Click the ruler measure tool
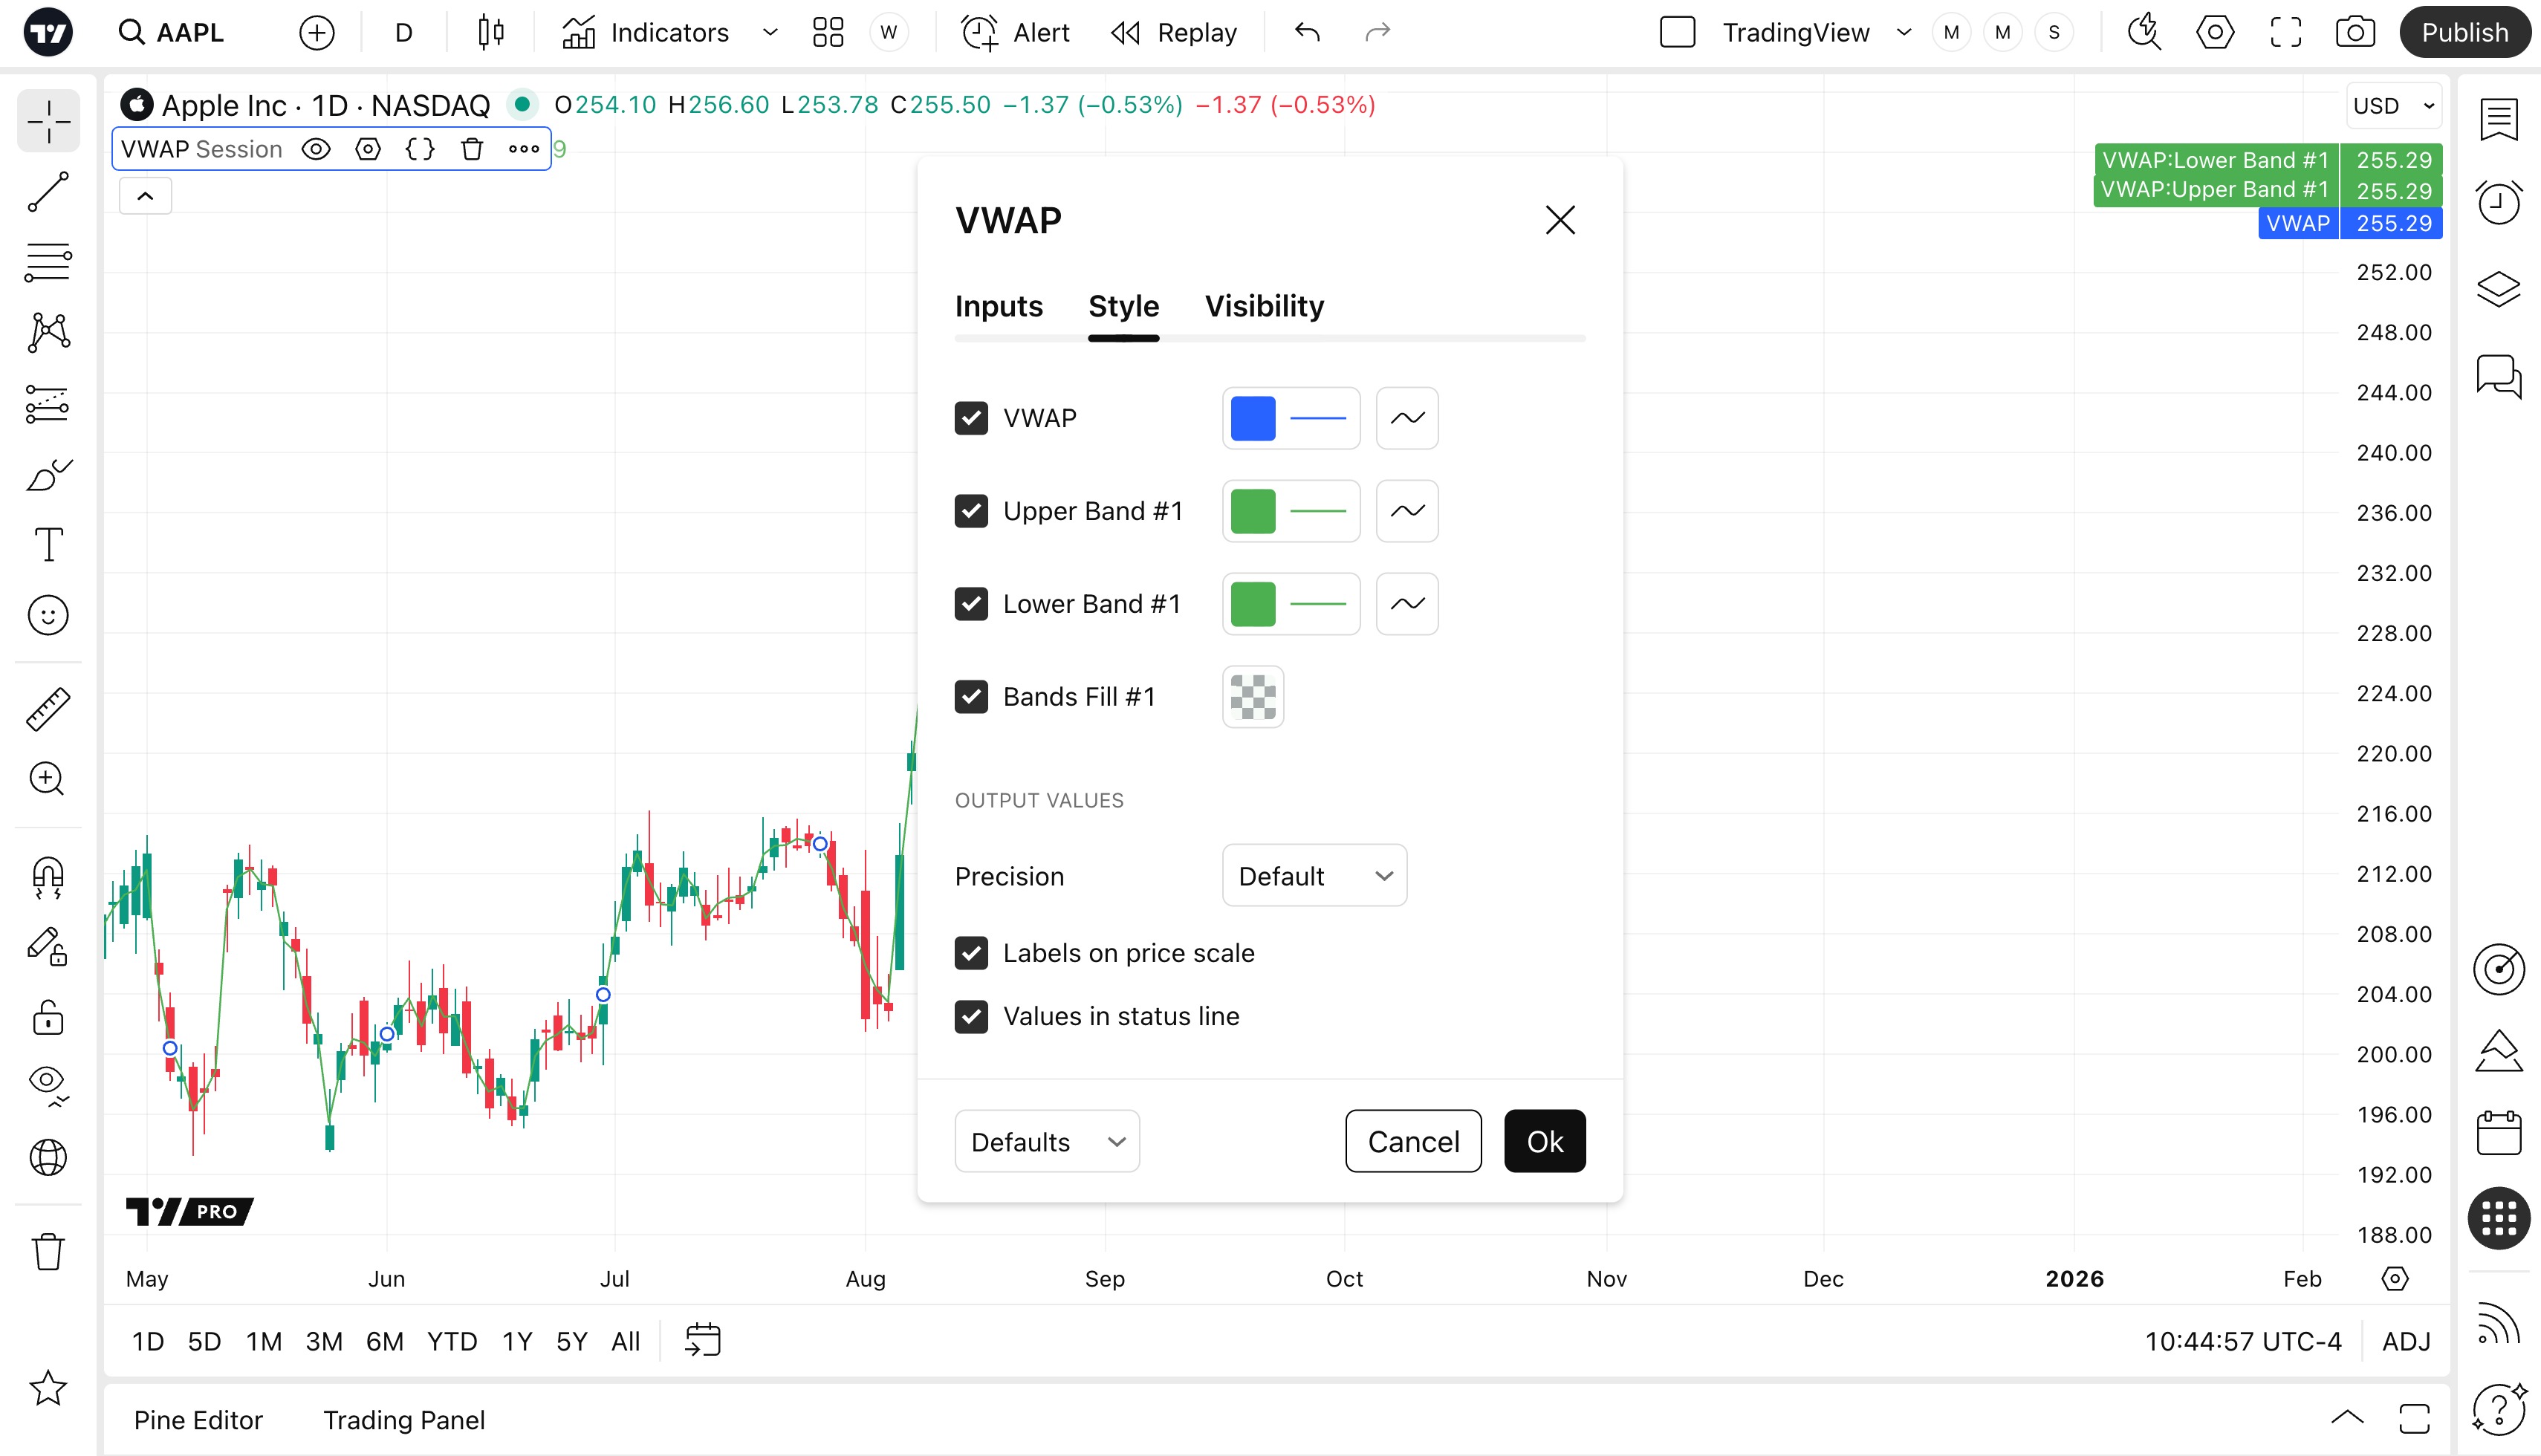 48,709
